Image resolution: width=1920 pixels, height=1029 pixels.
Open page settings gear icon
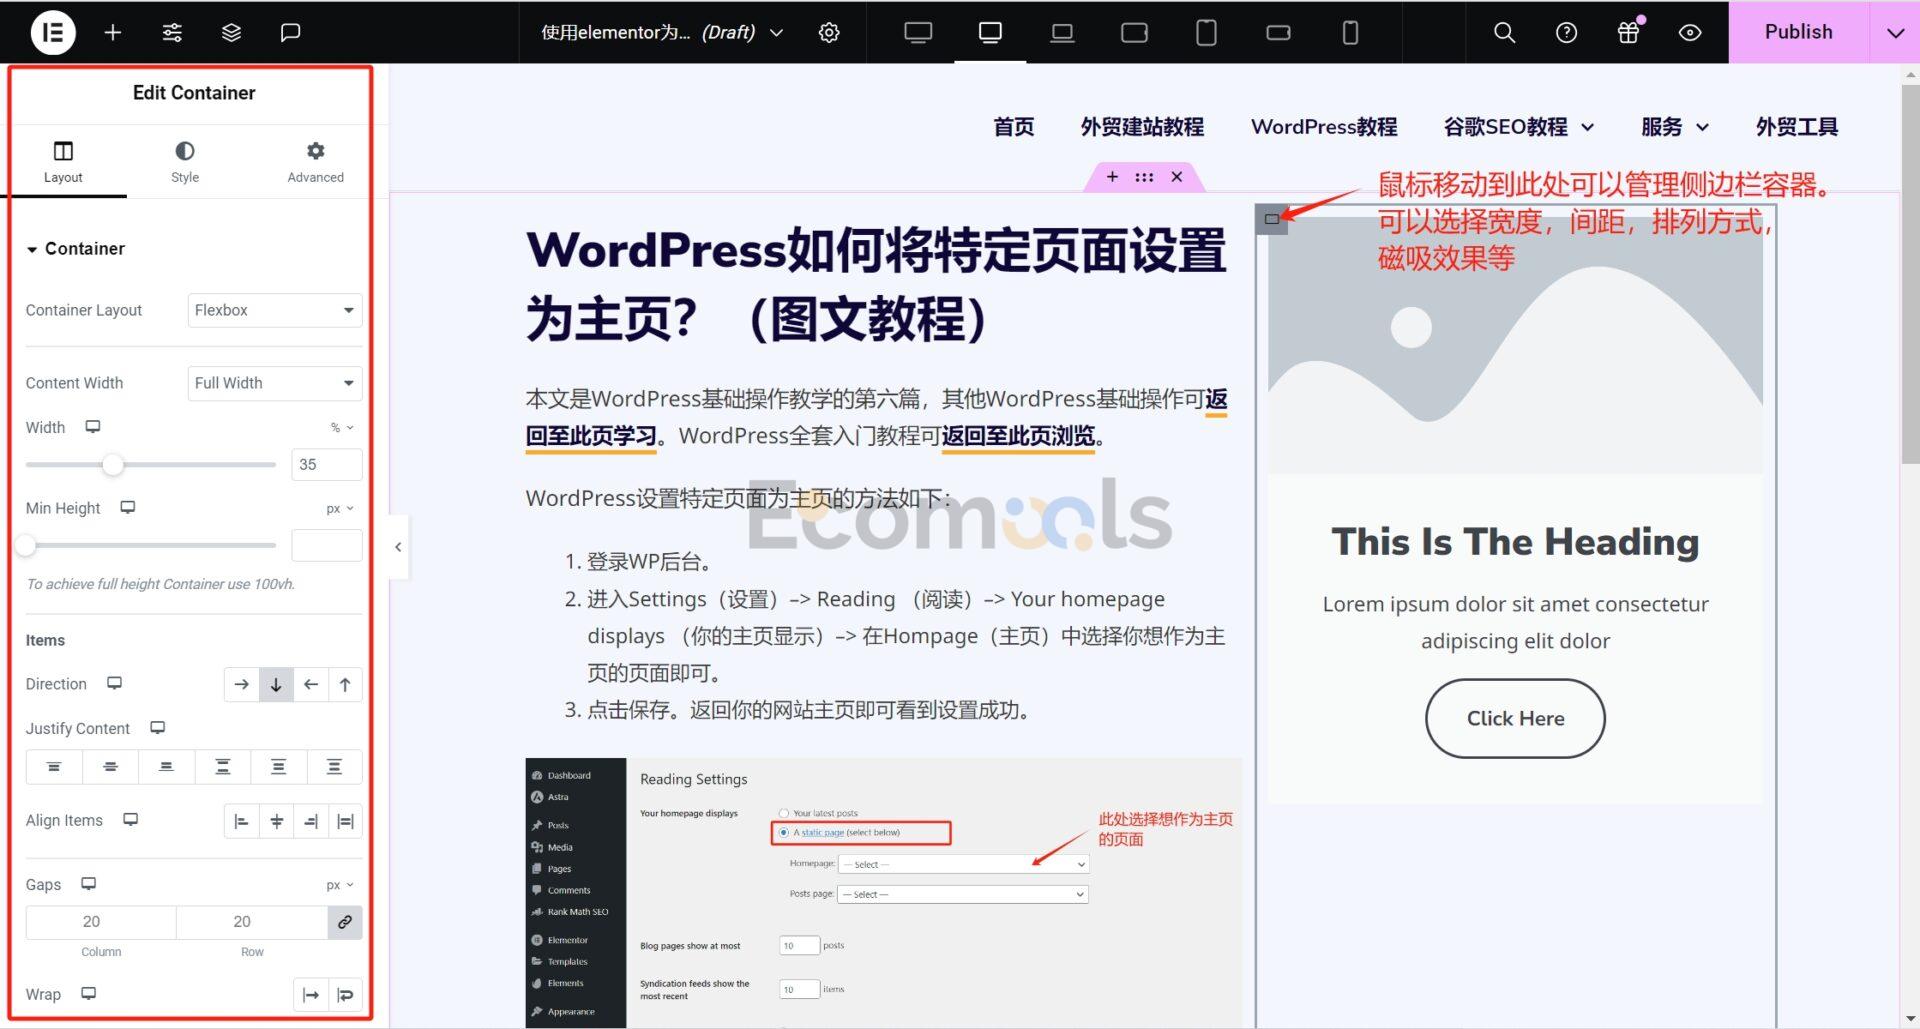[x=829, y=32]
